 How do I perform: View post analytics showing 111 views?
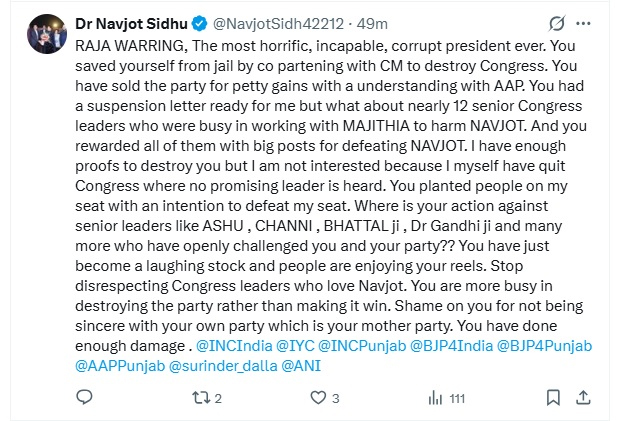tap(436, 398)
